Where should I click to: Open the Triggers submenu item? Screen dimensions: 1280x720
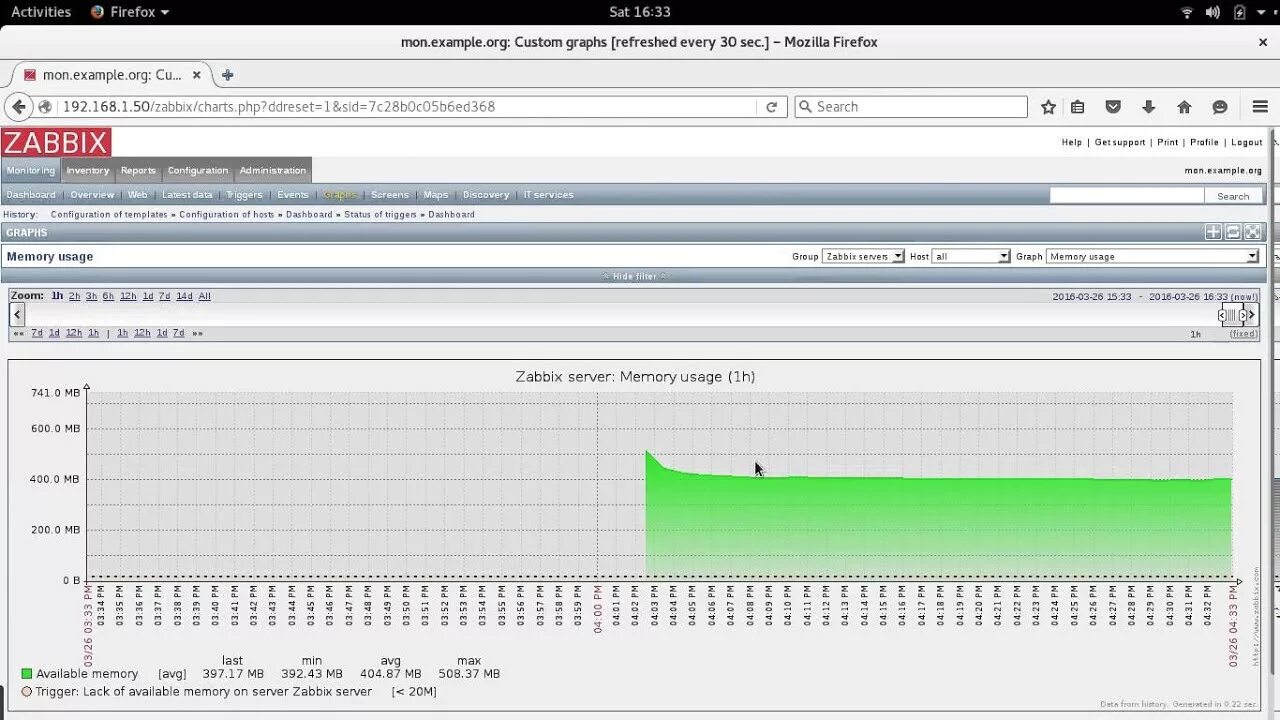[244, 195]
